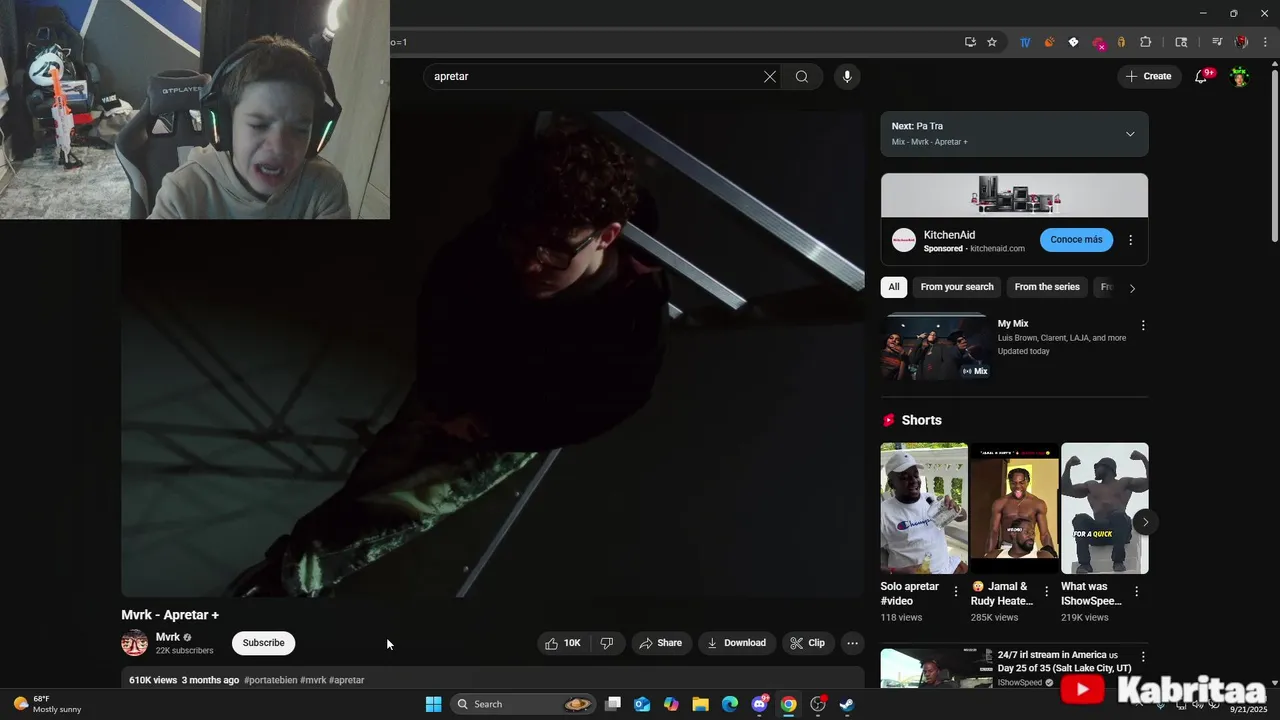Open options for KitchenAid sponsored ad
The height and width of the screenshot is (720, 1280).
point(1131,240)
